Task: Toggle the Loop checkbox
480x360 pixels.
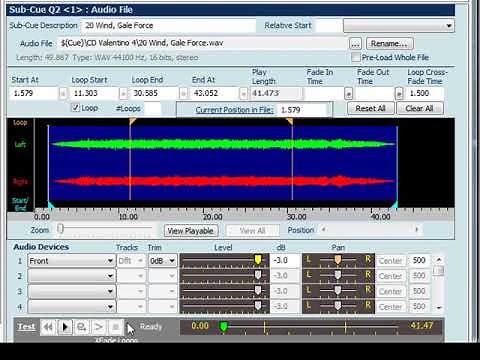Action: click(x=76, y=107)
